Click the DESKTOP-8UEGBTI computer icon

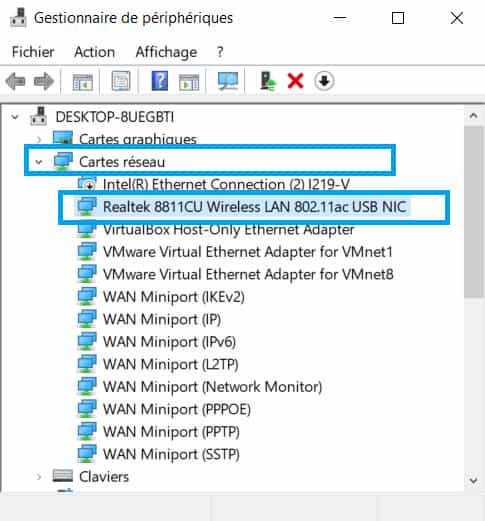pyautogui.click(x=38, y=116)
